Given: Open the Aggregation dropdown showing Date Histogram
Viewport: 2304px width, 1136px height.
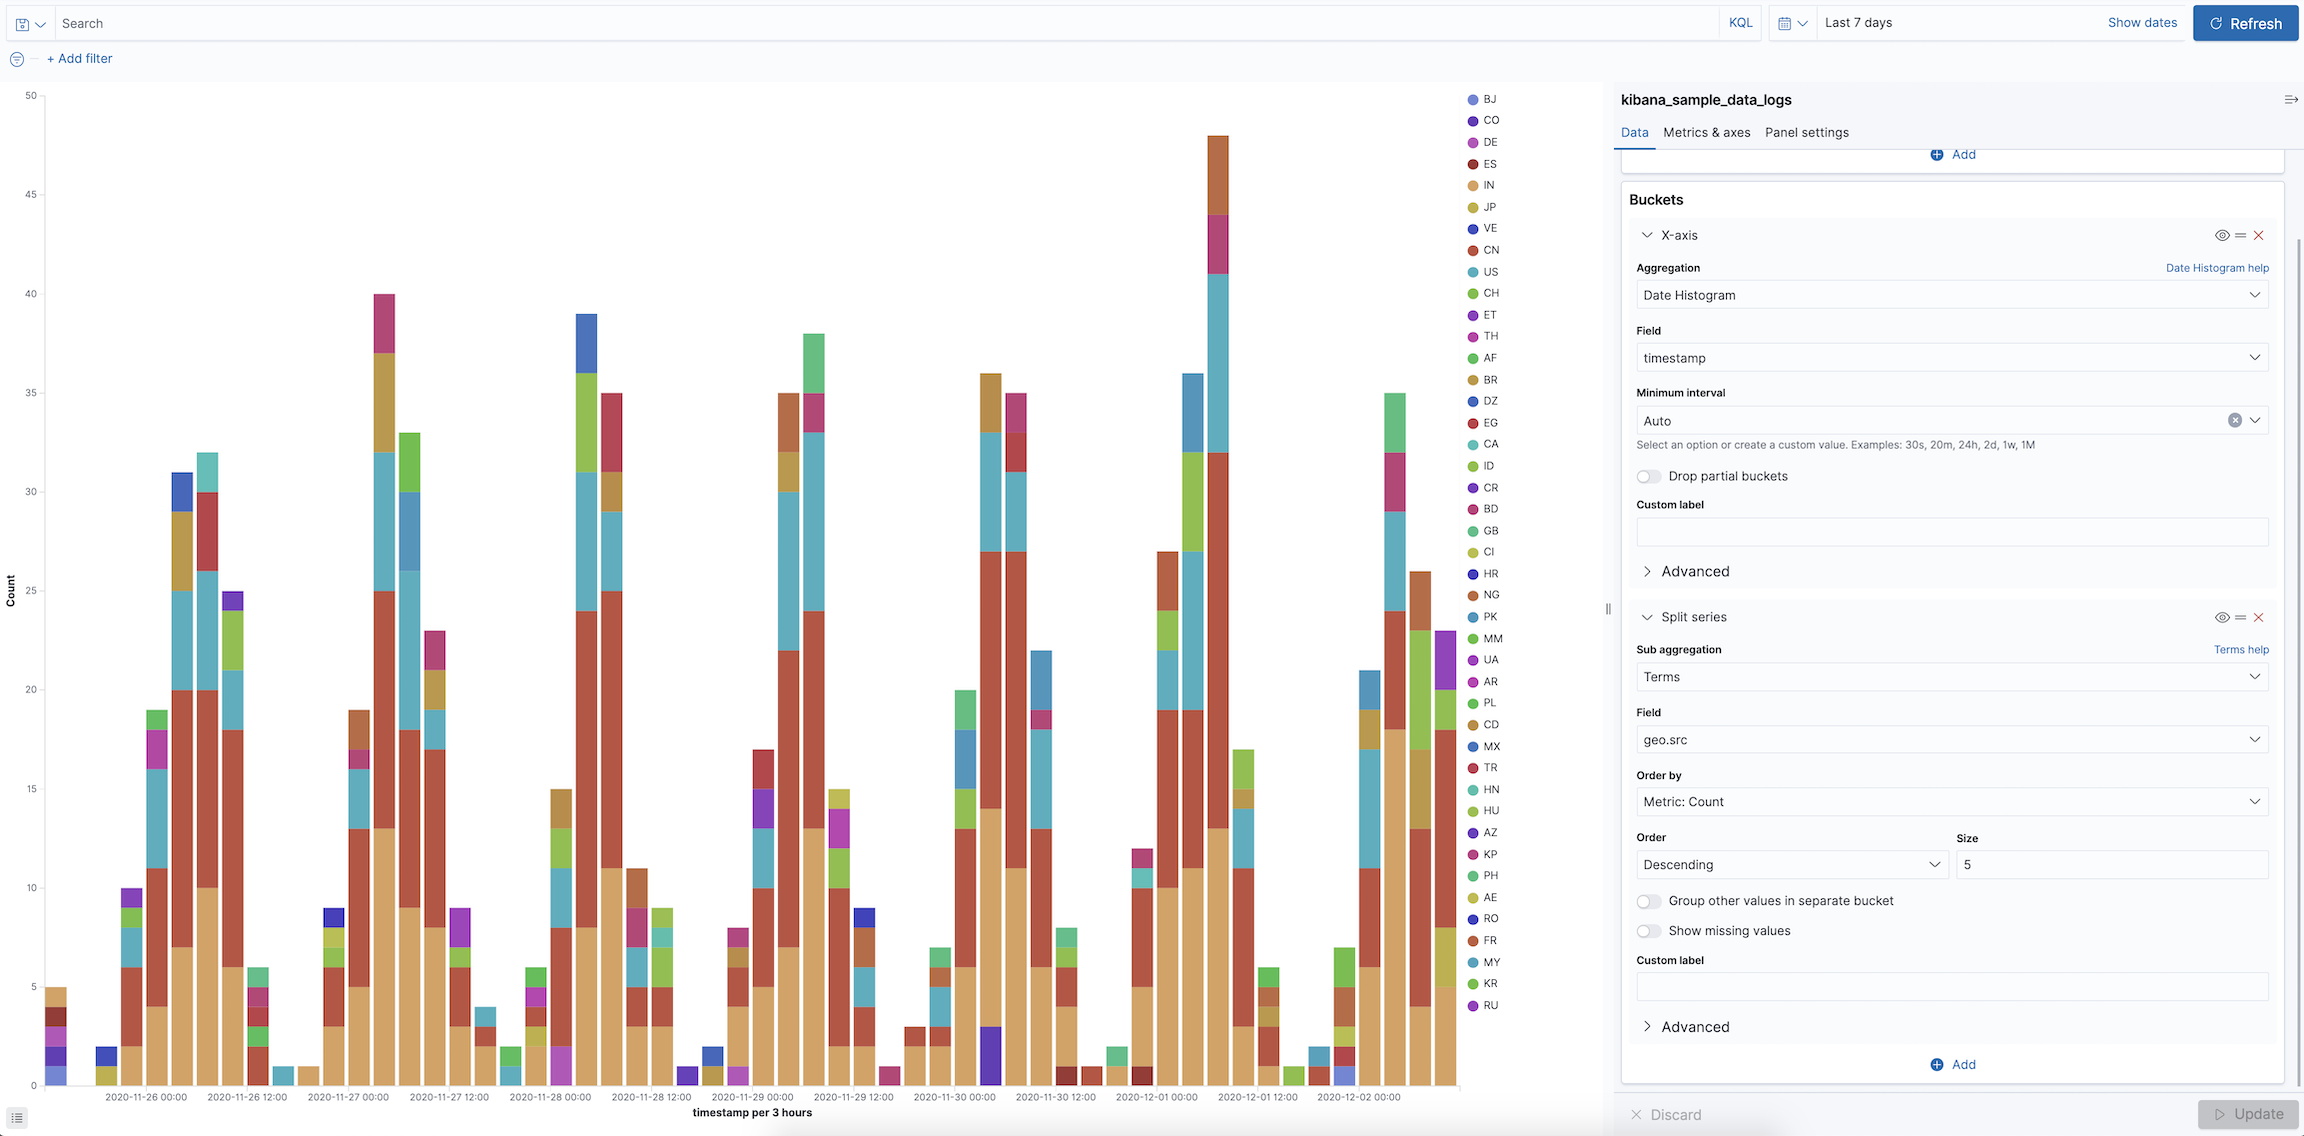Looking at the screenshot, I should pyautogui.click(x=1951, y=294).
